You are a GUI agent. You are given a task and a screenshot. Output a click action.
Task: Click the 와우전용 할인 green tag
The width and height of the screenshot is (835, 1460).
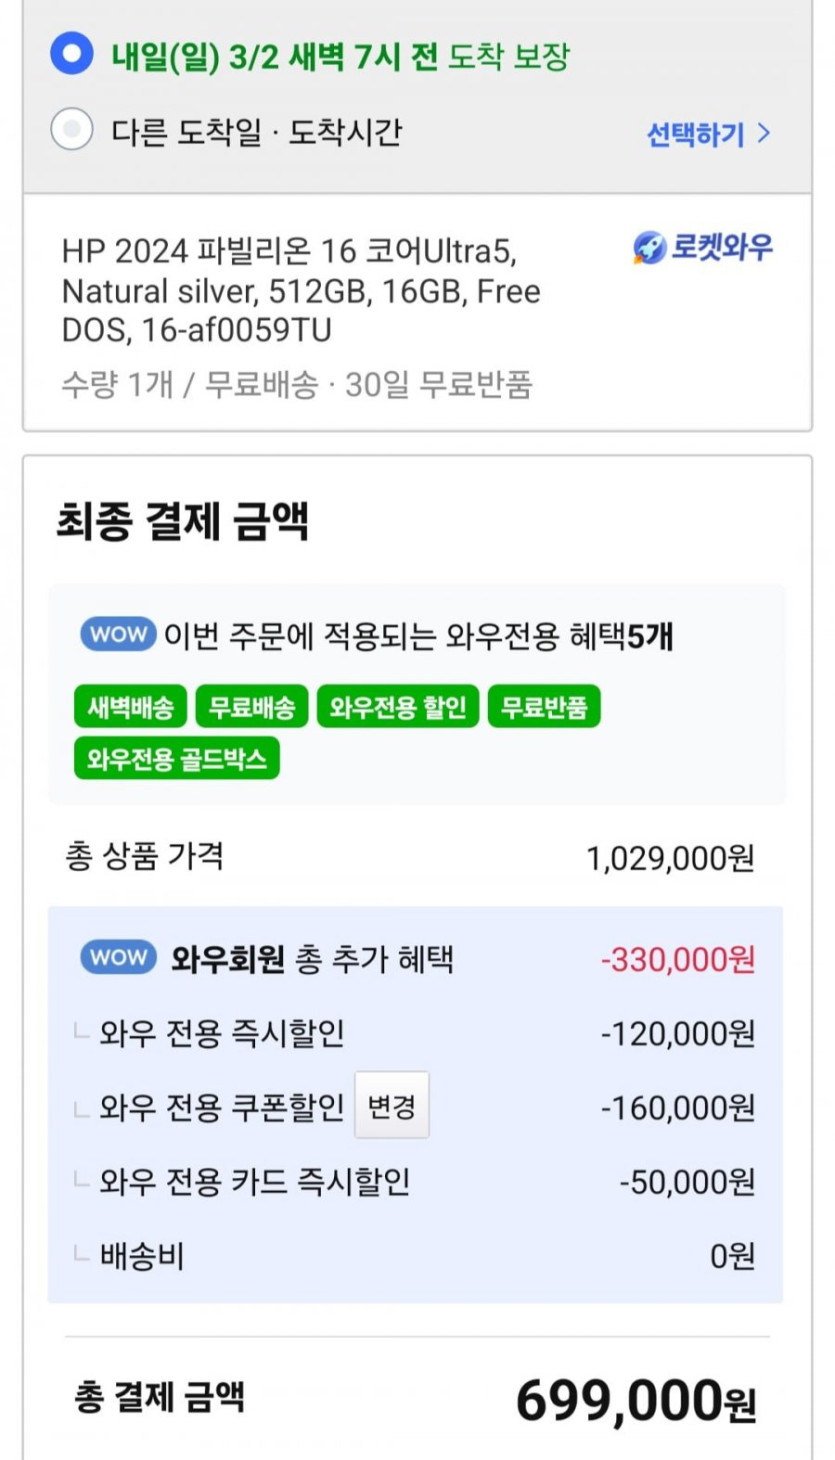(398, 708)
